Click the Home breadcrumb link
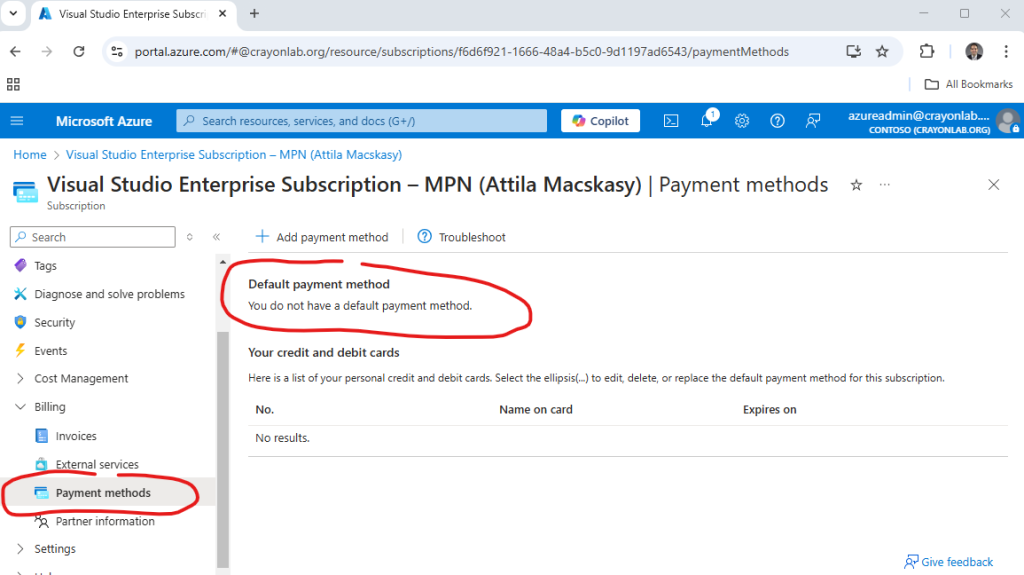 tap(30, 155)
